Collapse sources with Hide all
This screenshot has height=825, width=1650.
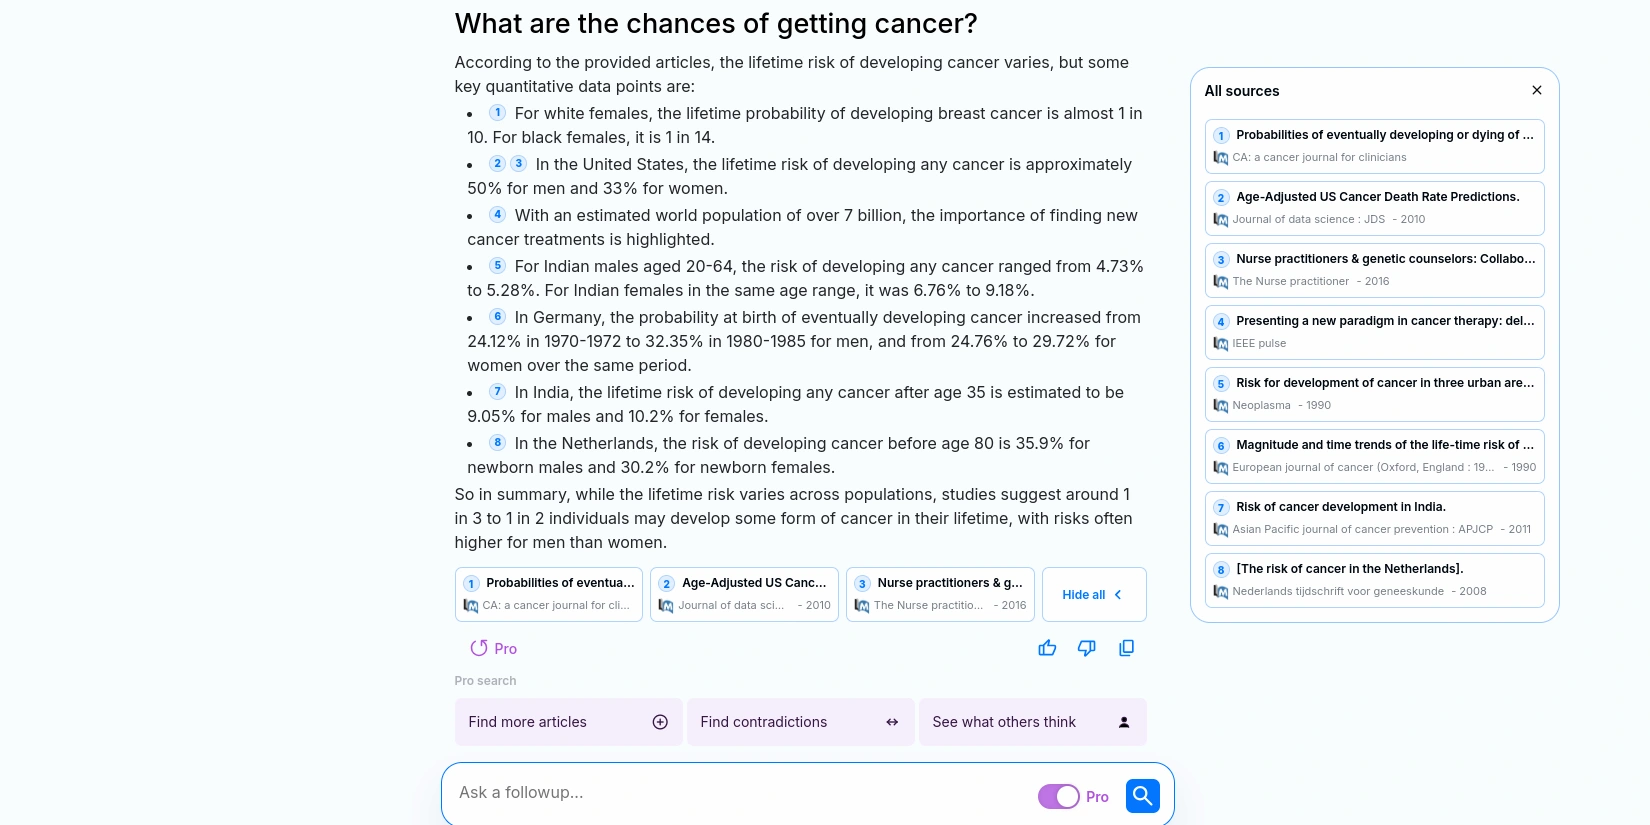tap(1093, 595)
